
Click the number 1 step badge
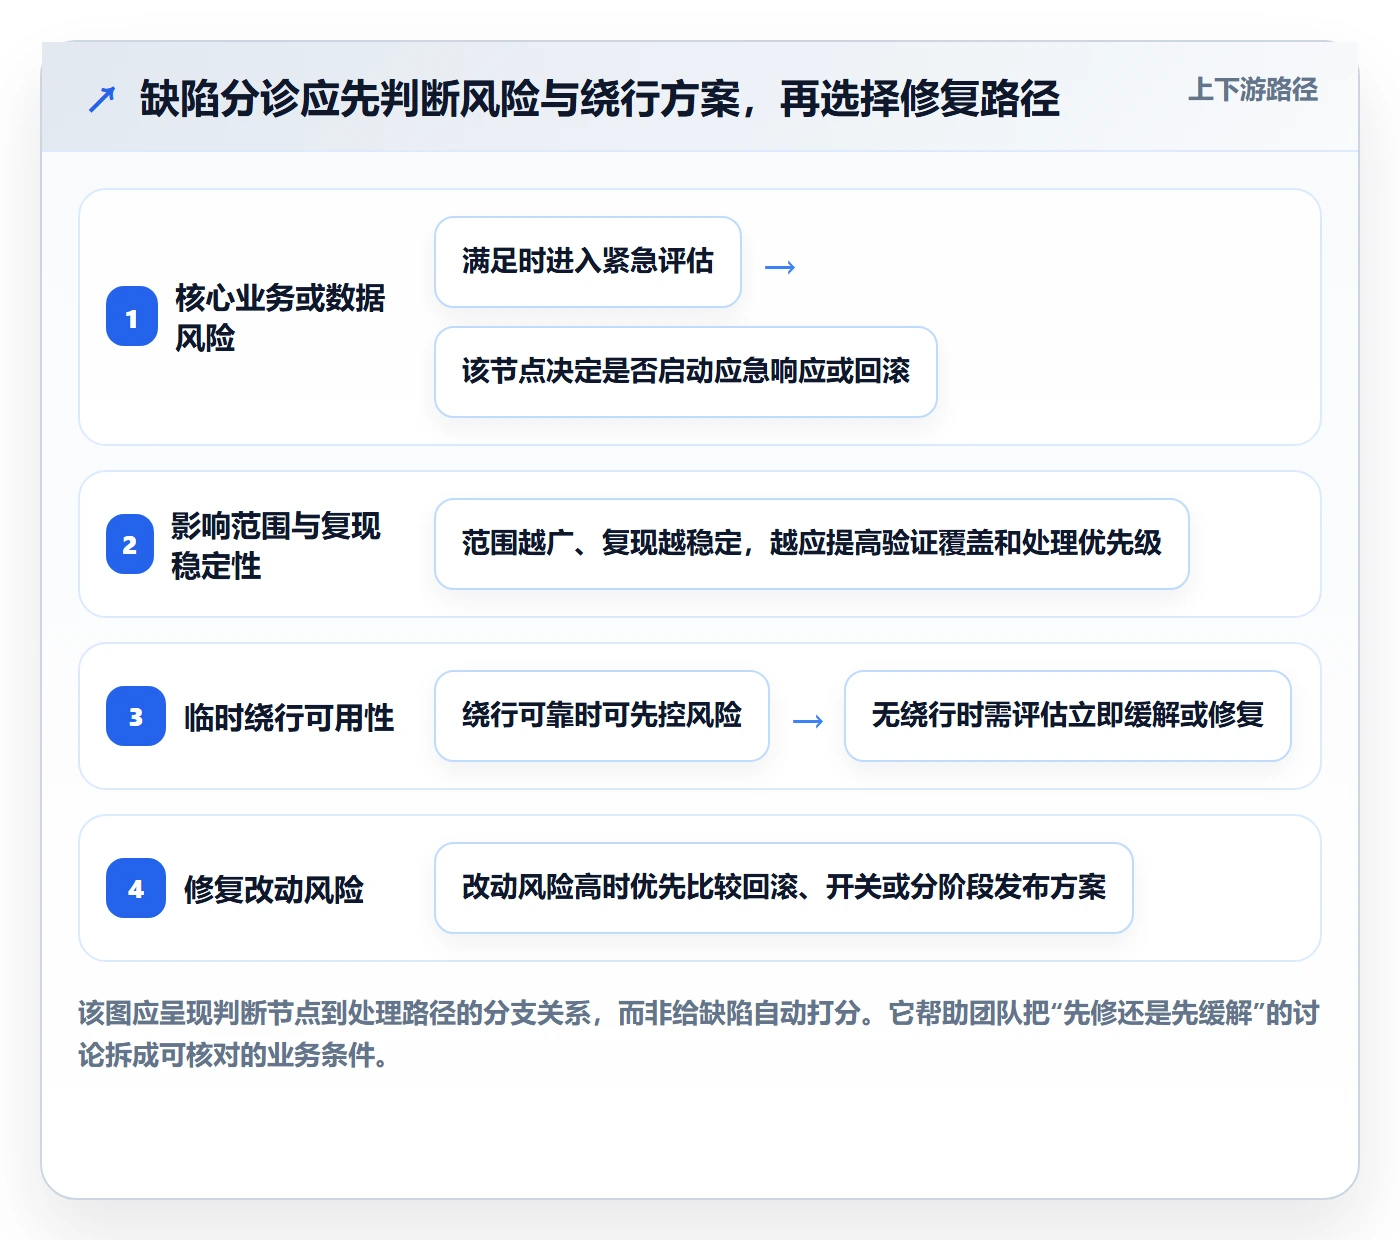click(132, 317)
